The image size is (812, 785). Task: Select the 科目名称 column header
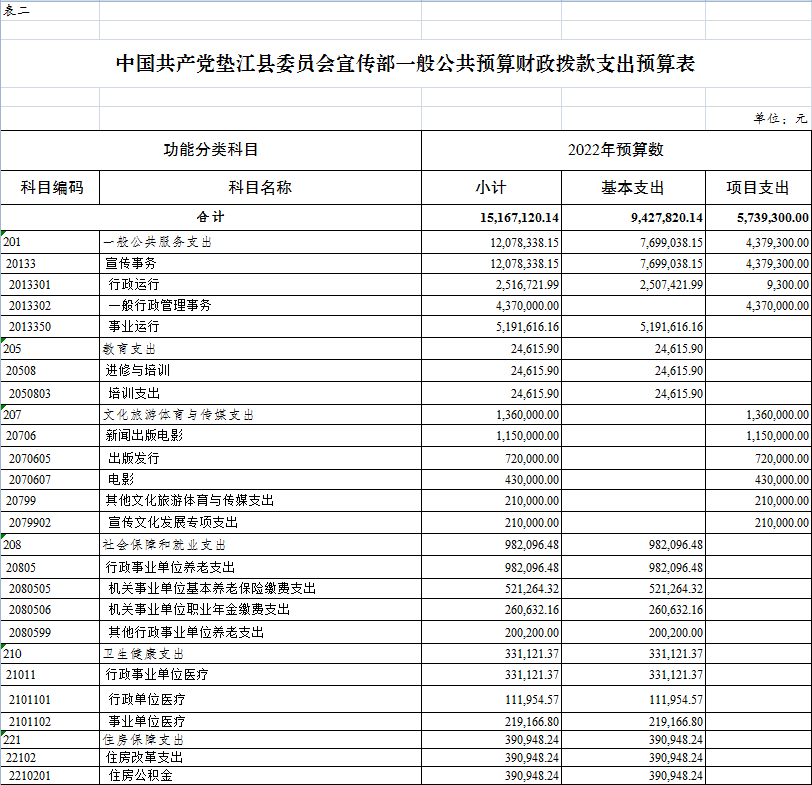[260, 187]
